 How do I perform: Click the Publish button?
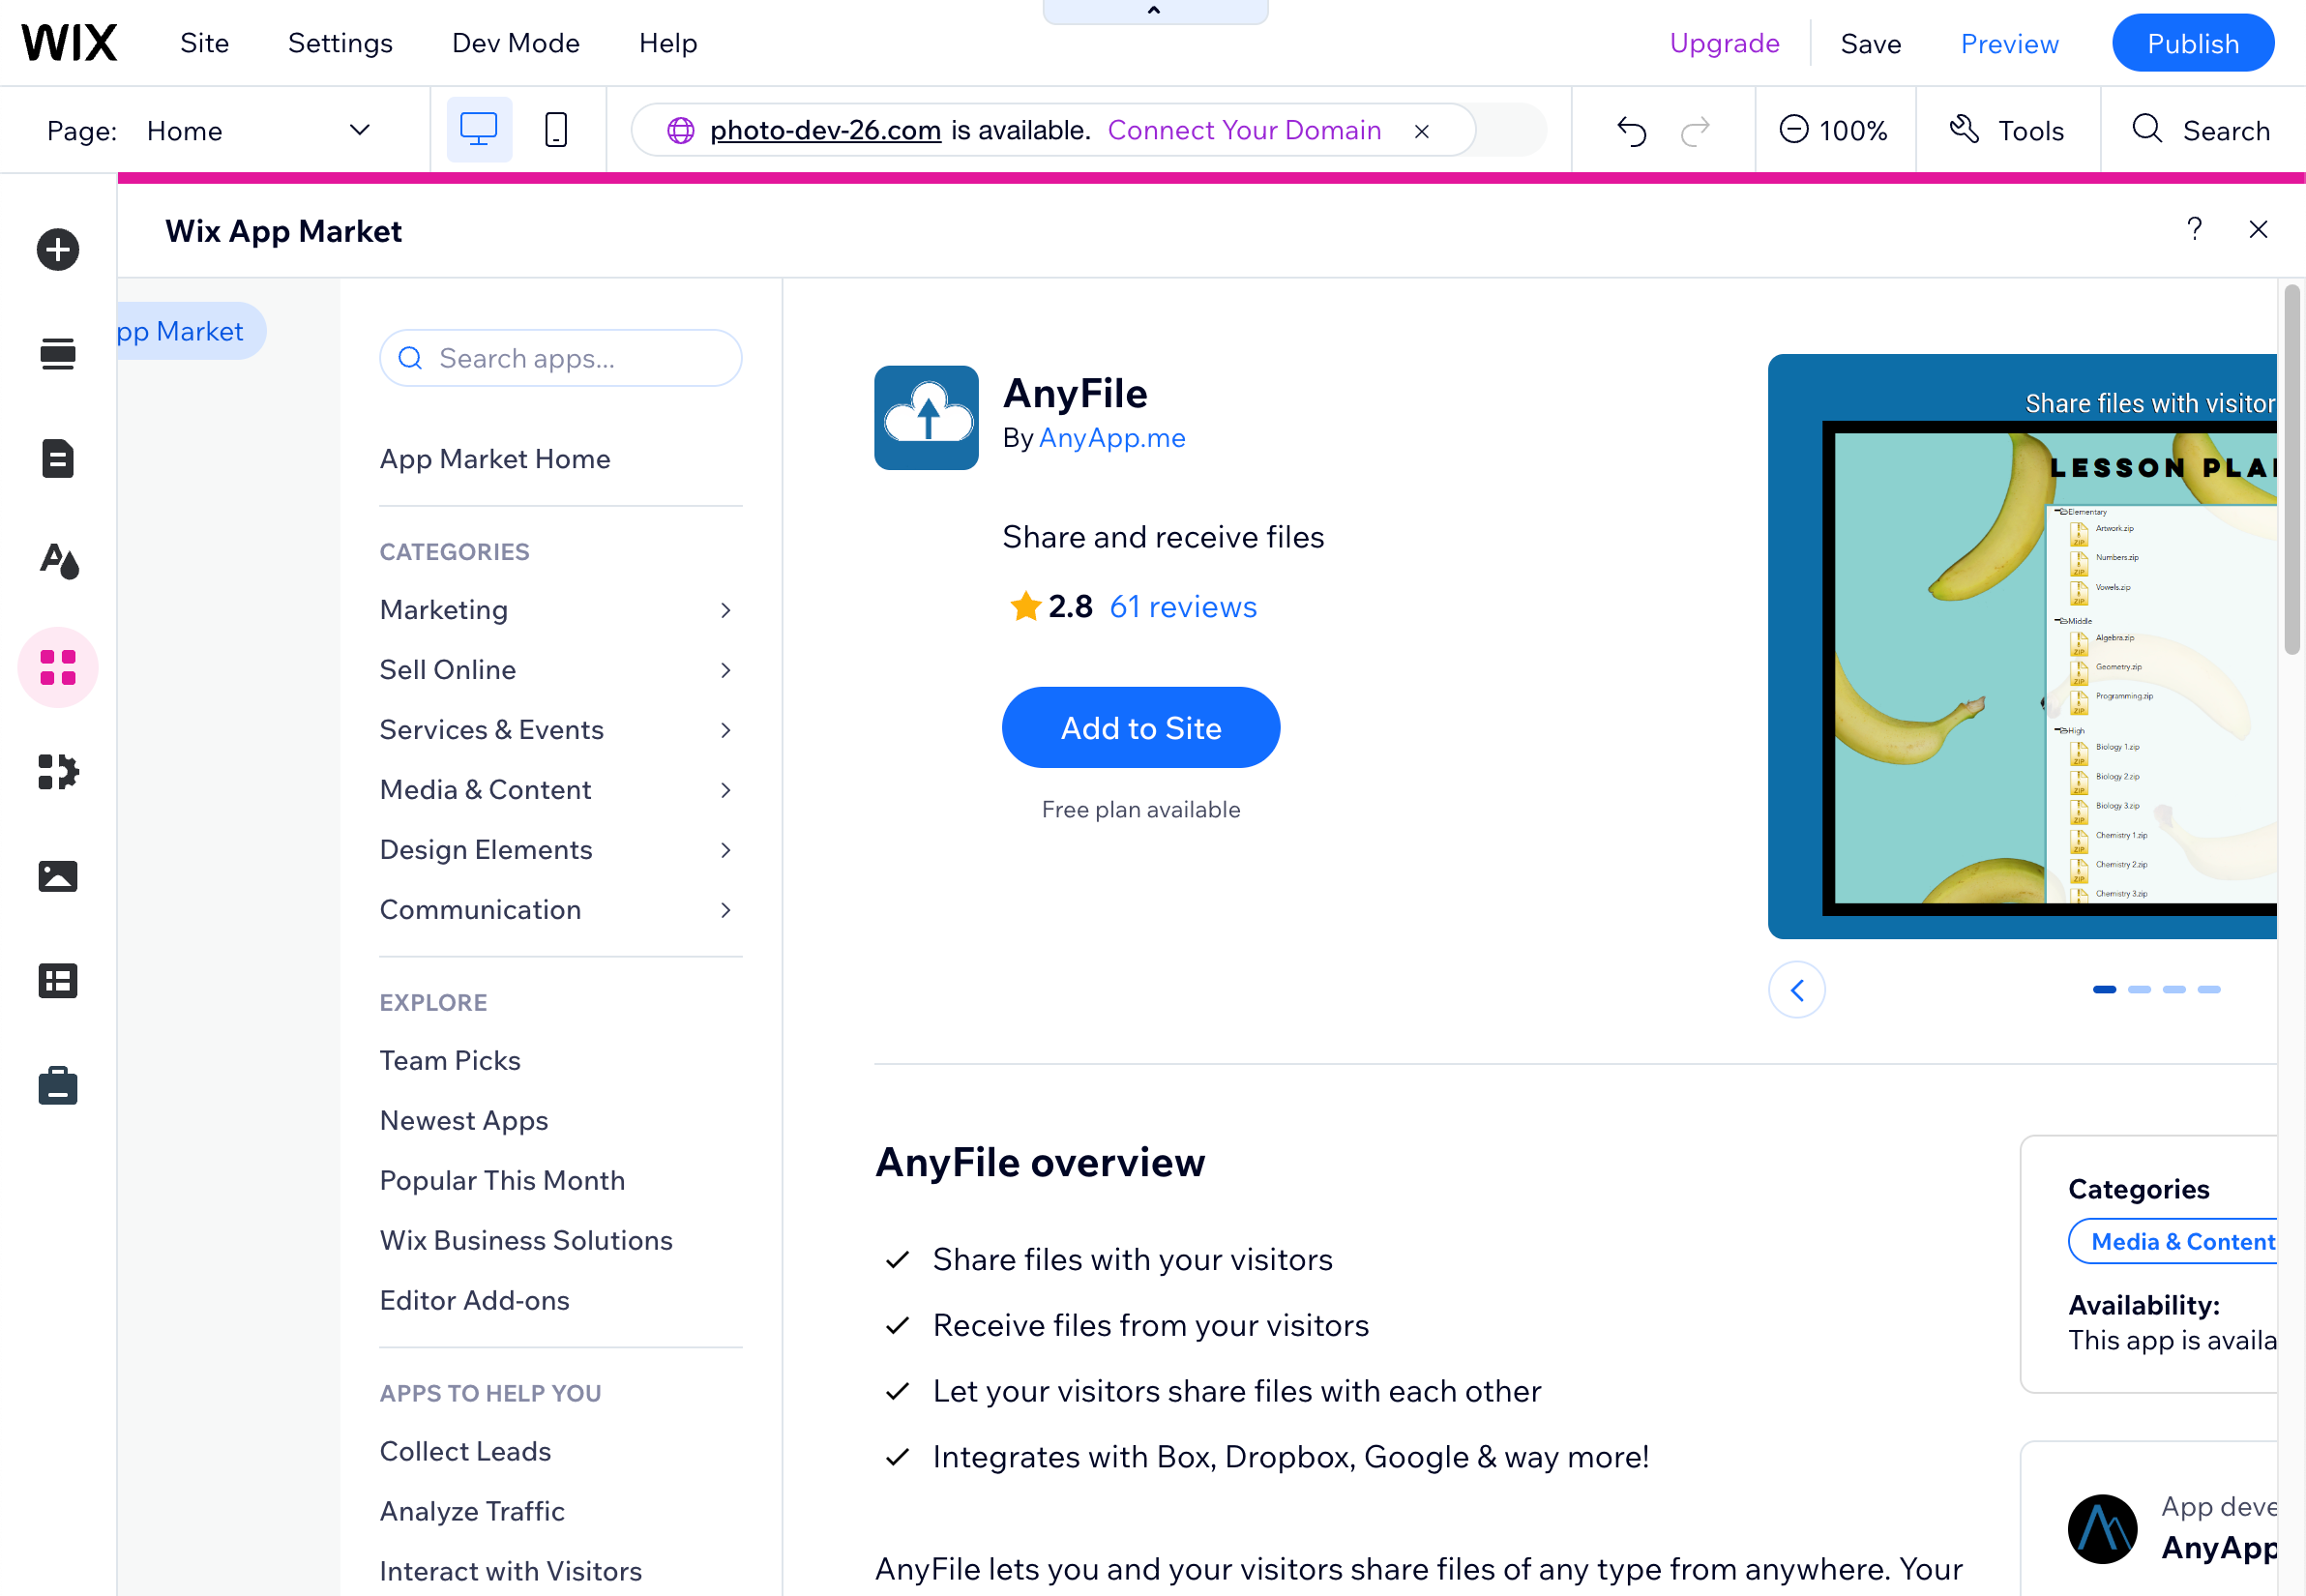[2192, 43]
